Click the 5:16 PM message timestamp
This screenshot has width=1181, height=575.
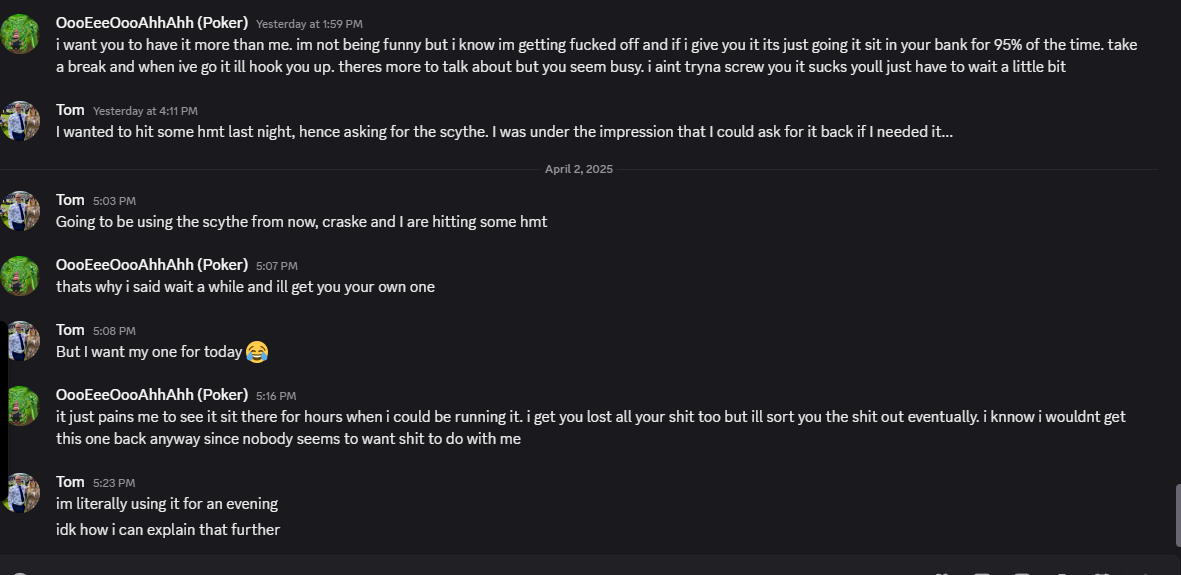[x=276, y=395]
